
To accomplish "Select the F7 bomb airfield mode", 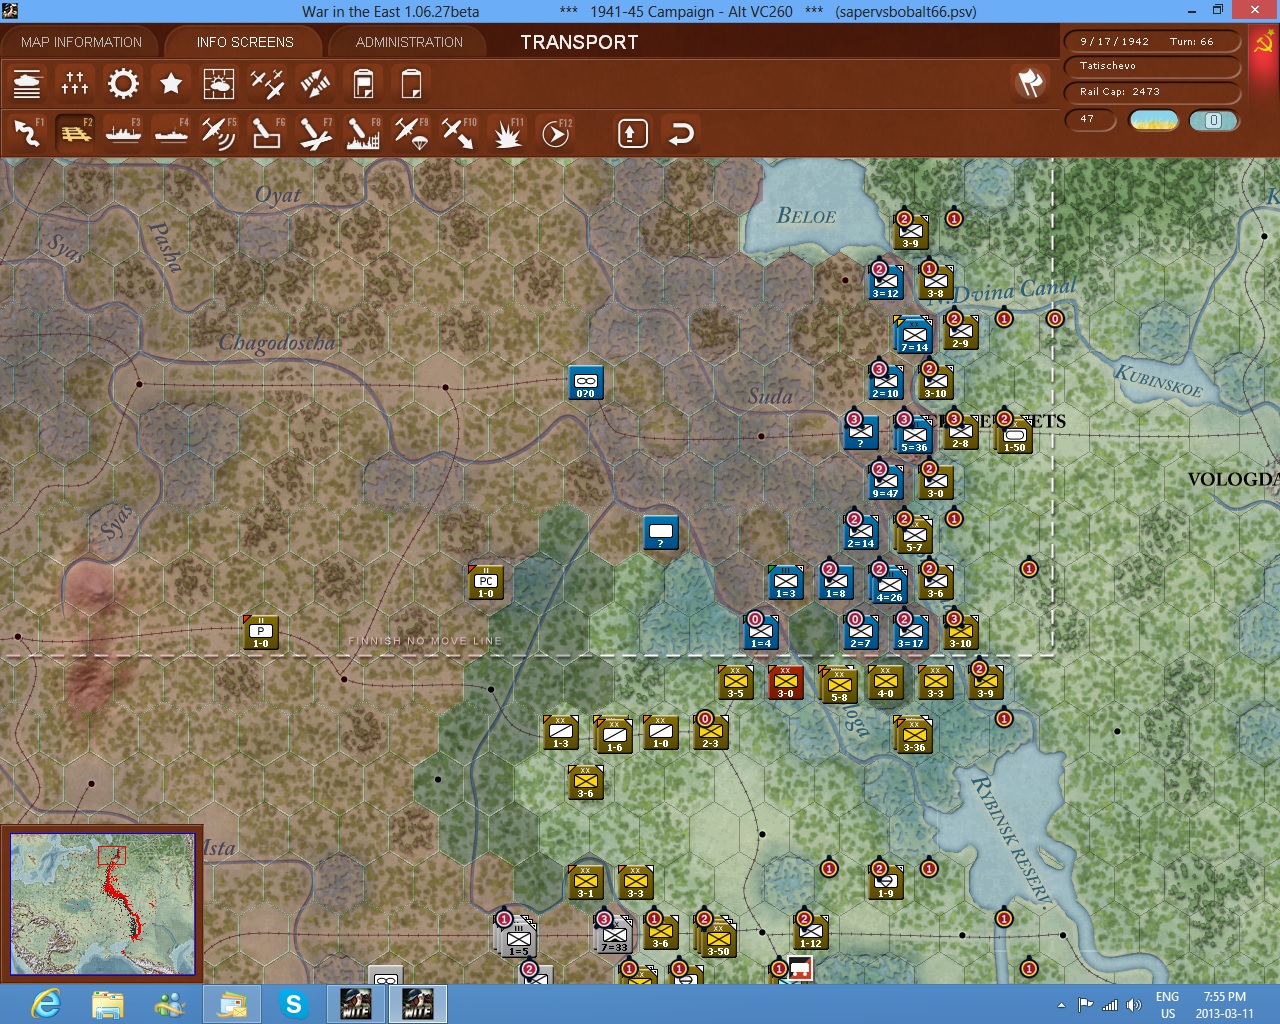I will 315,133.
